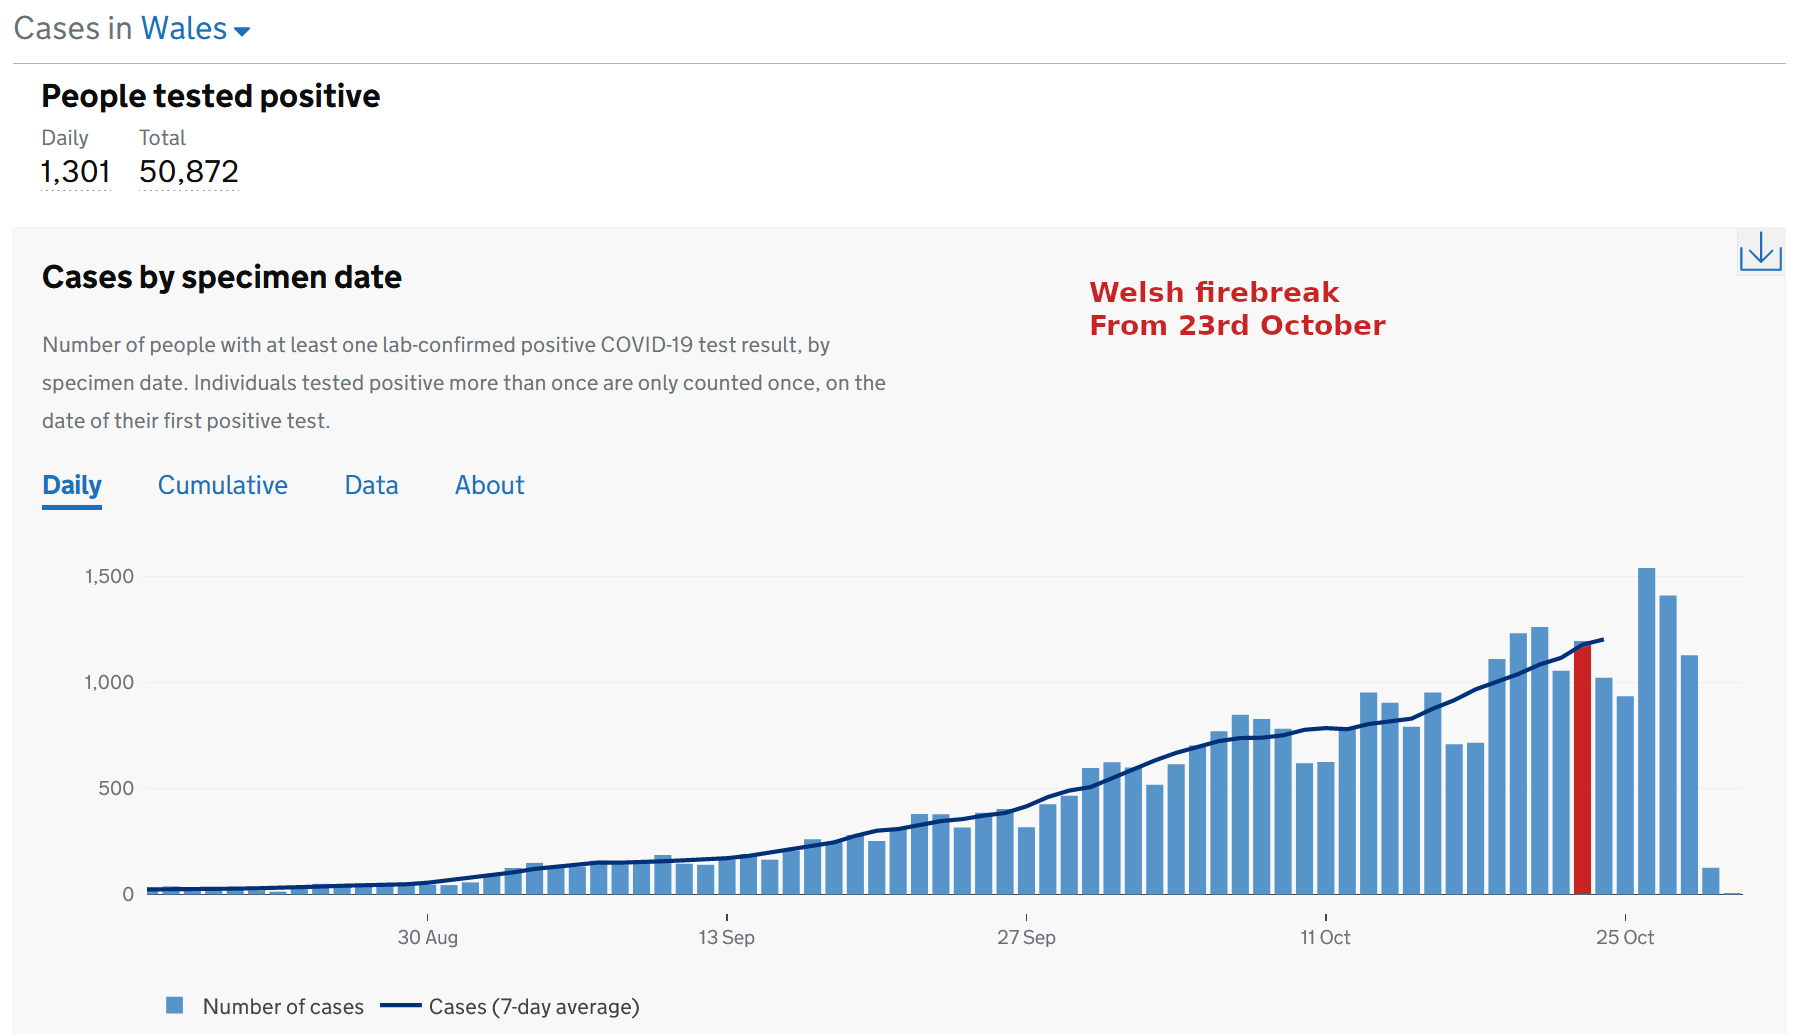The image size is (1797, 1034).
Task: Click the 'People tested positive' heading
Action: (211, 96)
